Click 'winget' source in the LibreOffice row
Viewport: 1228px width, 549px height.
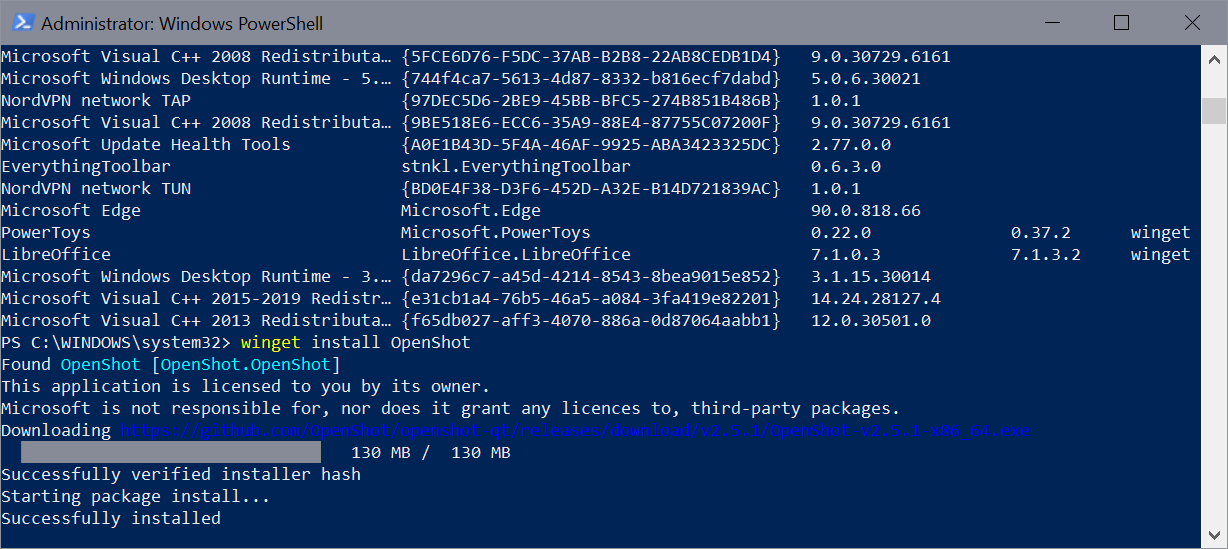[1161, 255]
